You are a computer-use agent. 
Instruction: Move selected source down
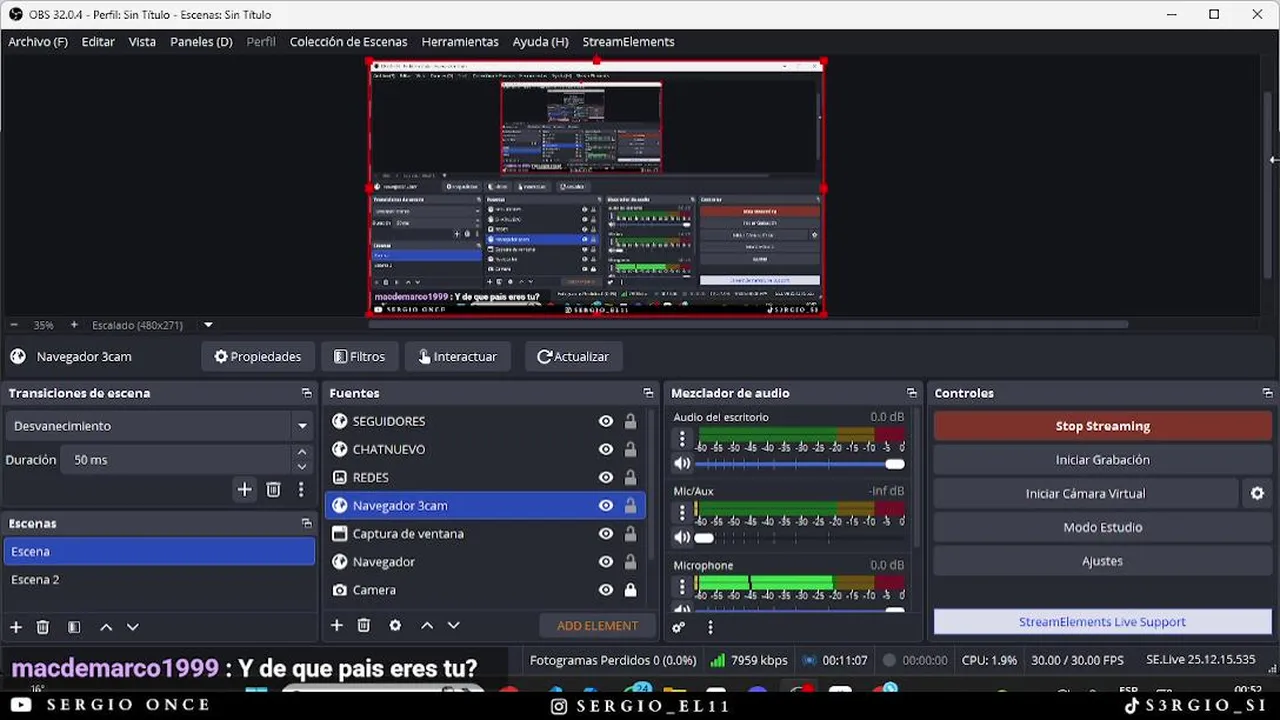pos(453,625)
